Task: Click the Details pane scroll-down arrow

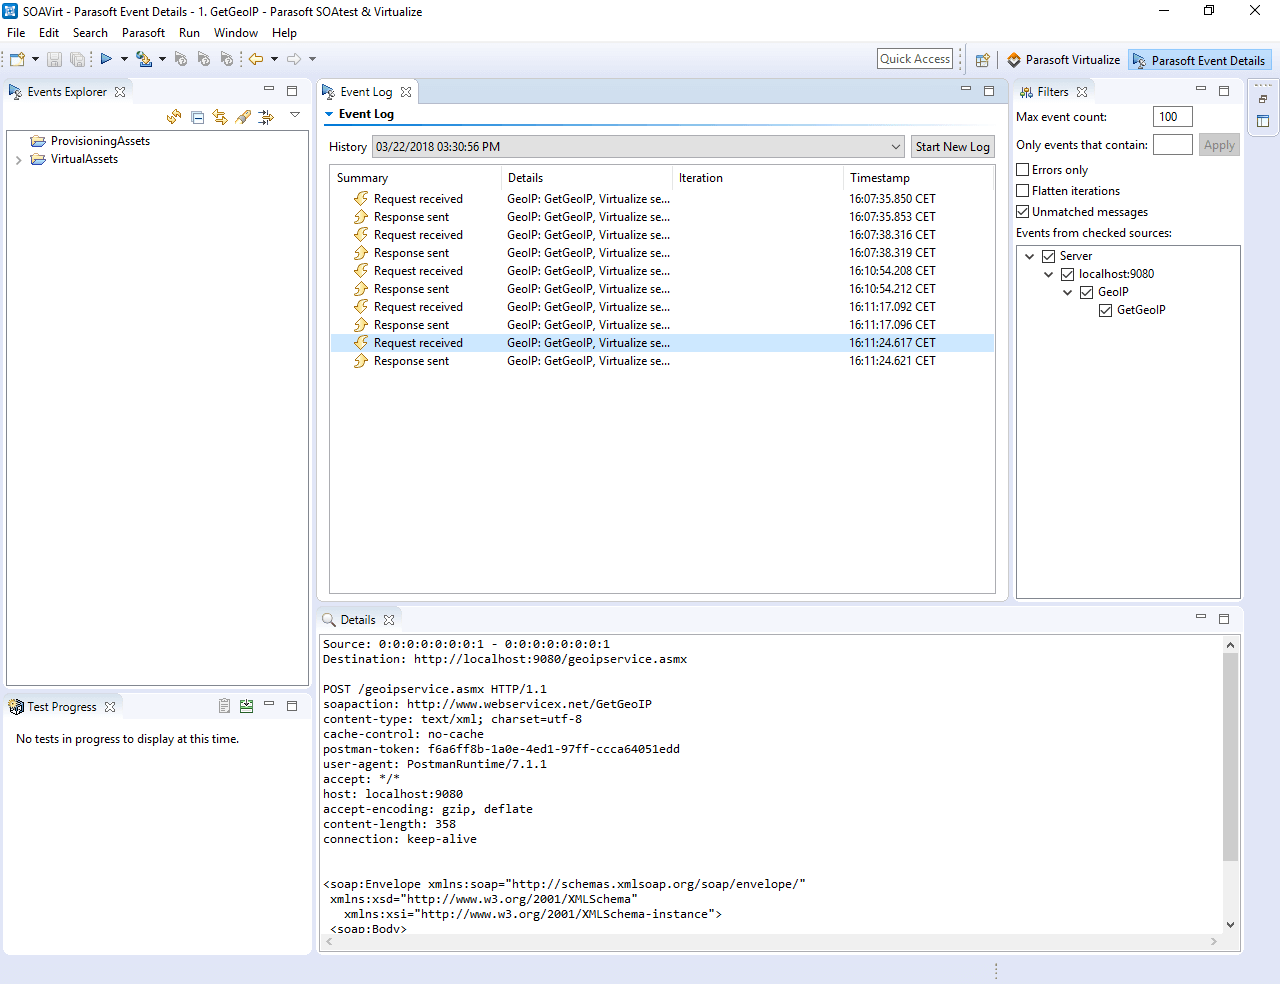Action: coord(1230,925)
